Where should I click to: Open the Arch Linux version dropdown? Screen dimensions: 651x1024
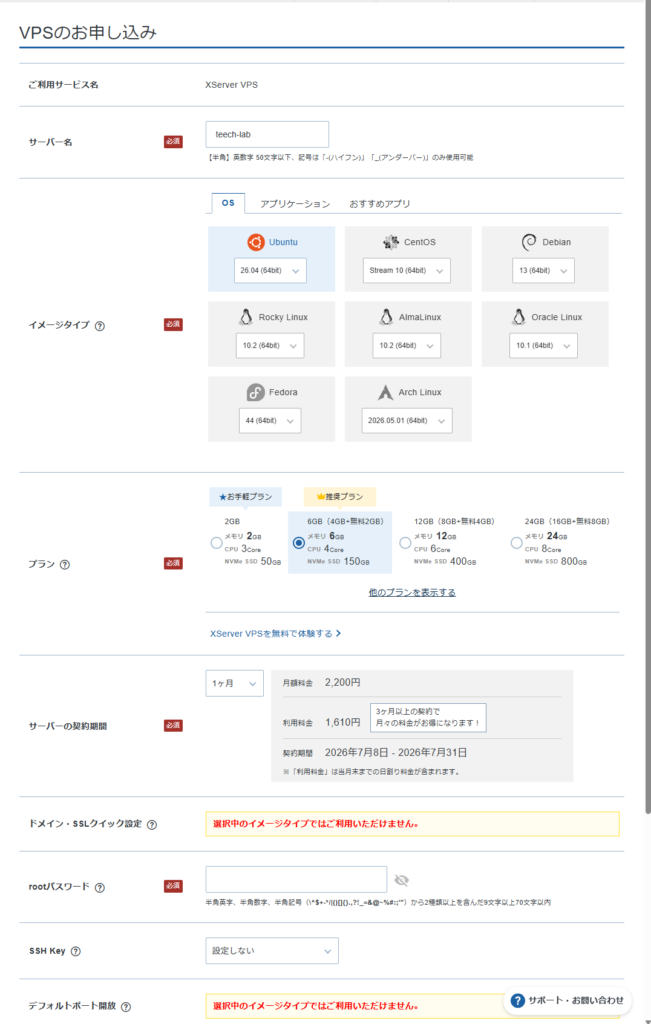pyautogui.click(x=407, y=421)
